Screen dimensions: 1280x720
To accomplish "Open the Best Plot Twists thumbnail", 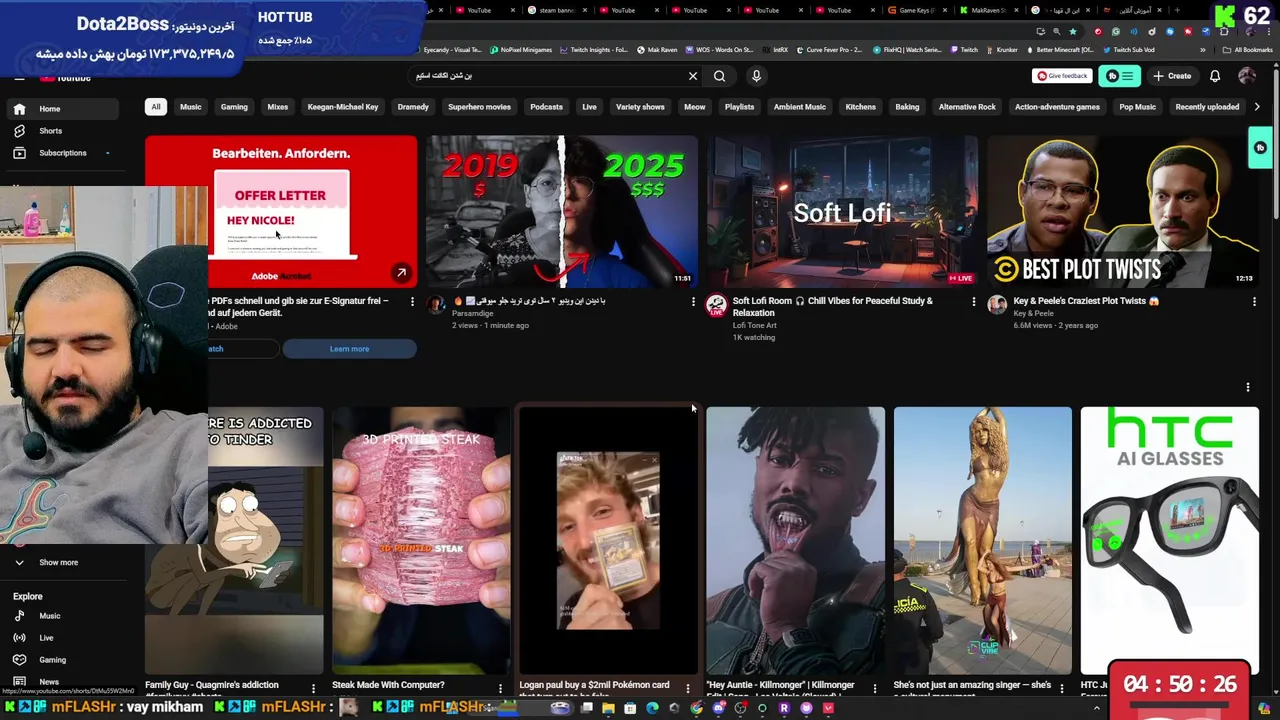I will tap(1122, 212).
